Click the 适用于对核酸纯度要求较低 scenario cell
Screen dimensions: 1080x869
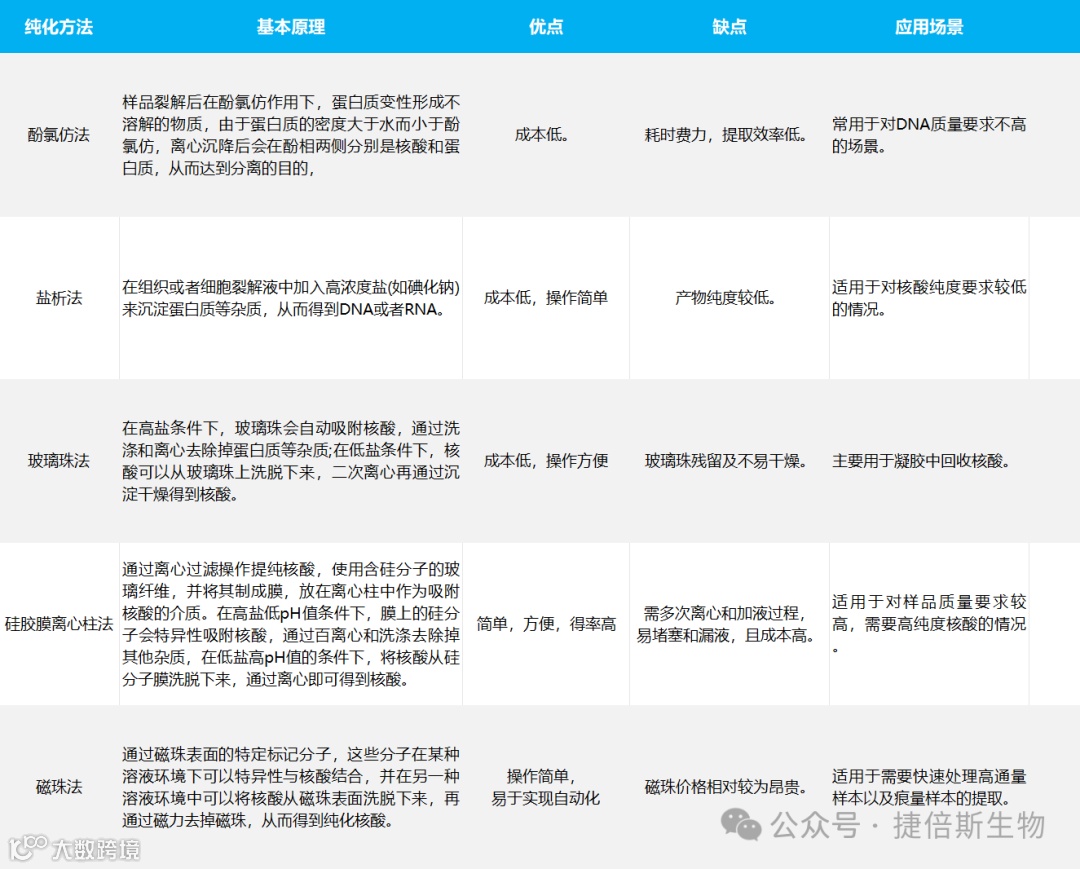(x=929, y=298)
